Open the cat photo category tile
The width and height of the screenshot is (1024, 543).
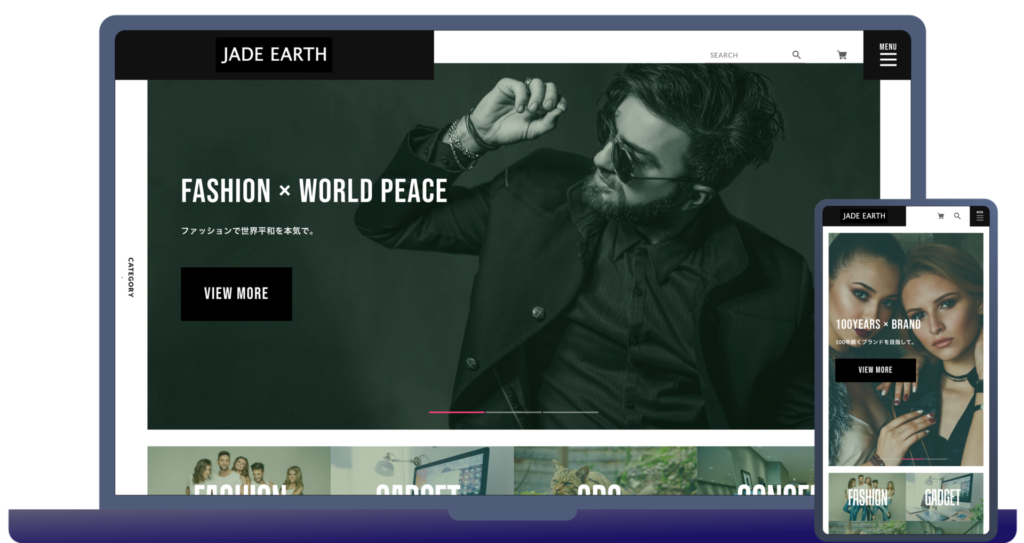tap(604, 471)
